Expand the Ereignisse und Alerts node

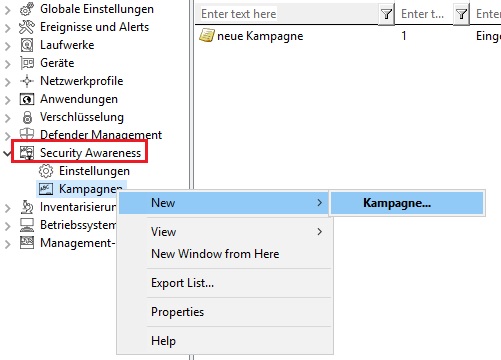(x=8, y=28)
